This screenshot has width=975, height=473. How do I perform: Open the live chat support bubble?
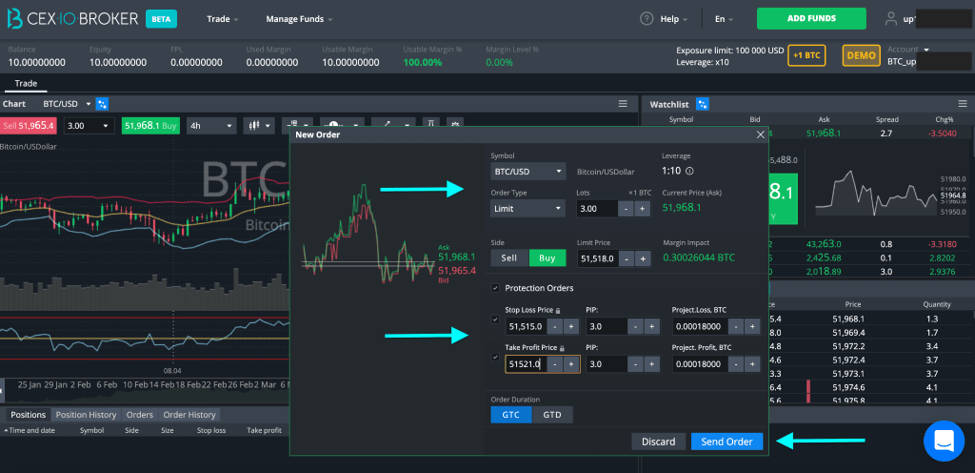click(943, 441)
